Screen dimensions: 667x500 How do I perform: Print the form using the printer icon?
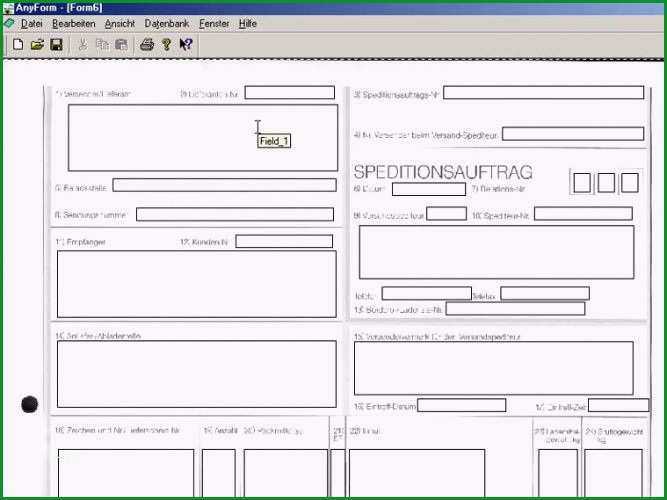click(147, 44)
